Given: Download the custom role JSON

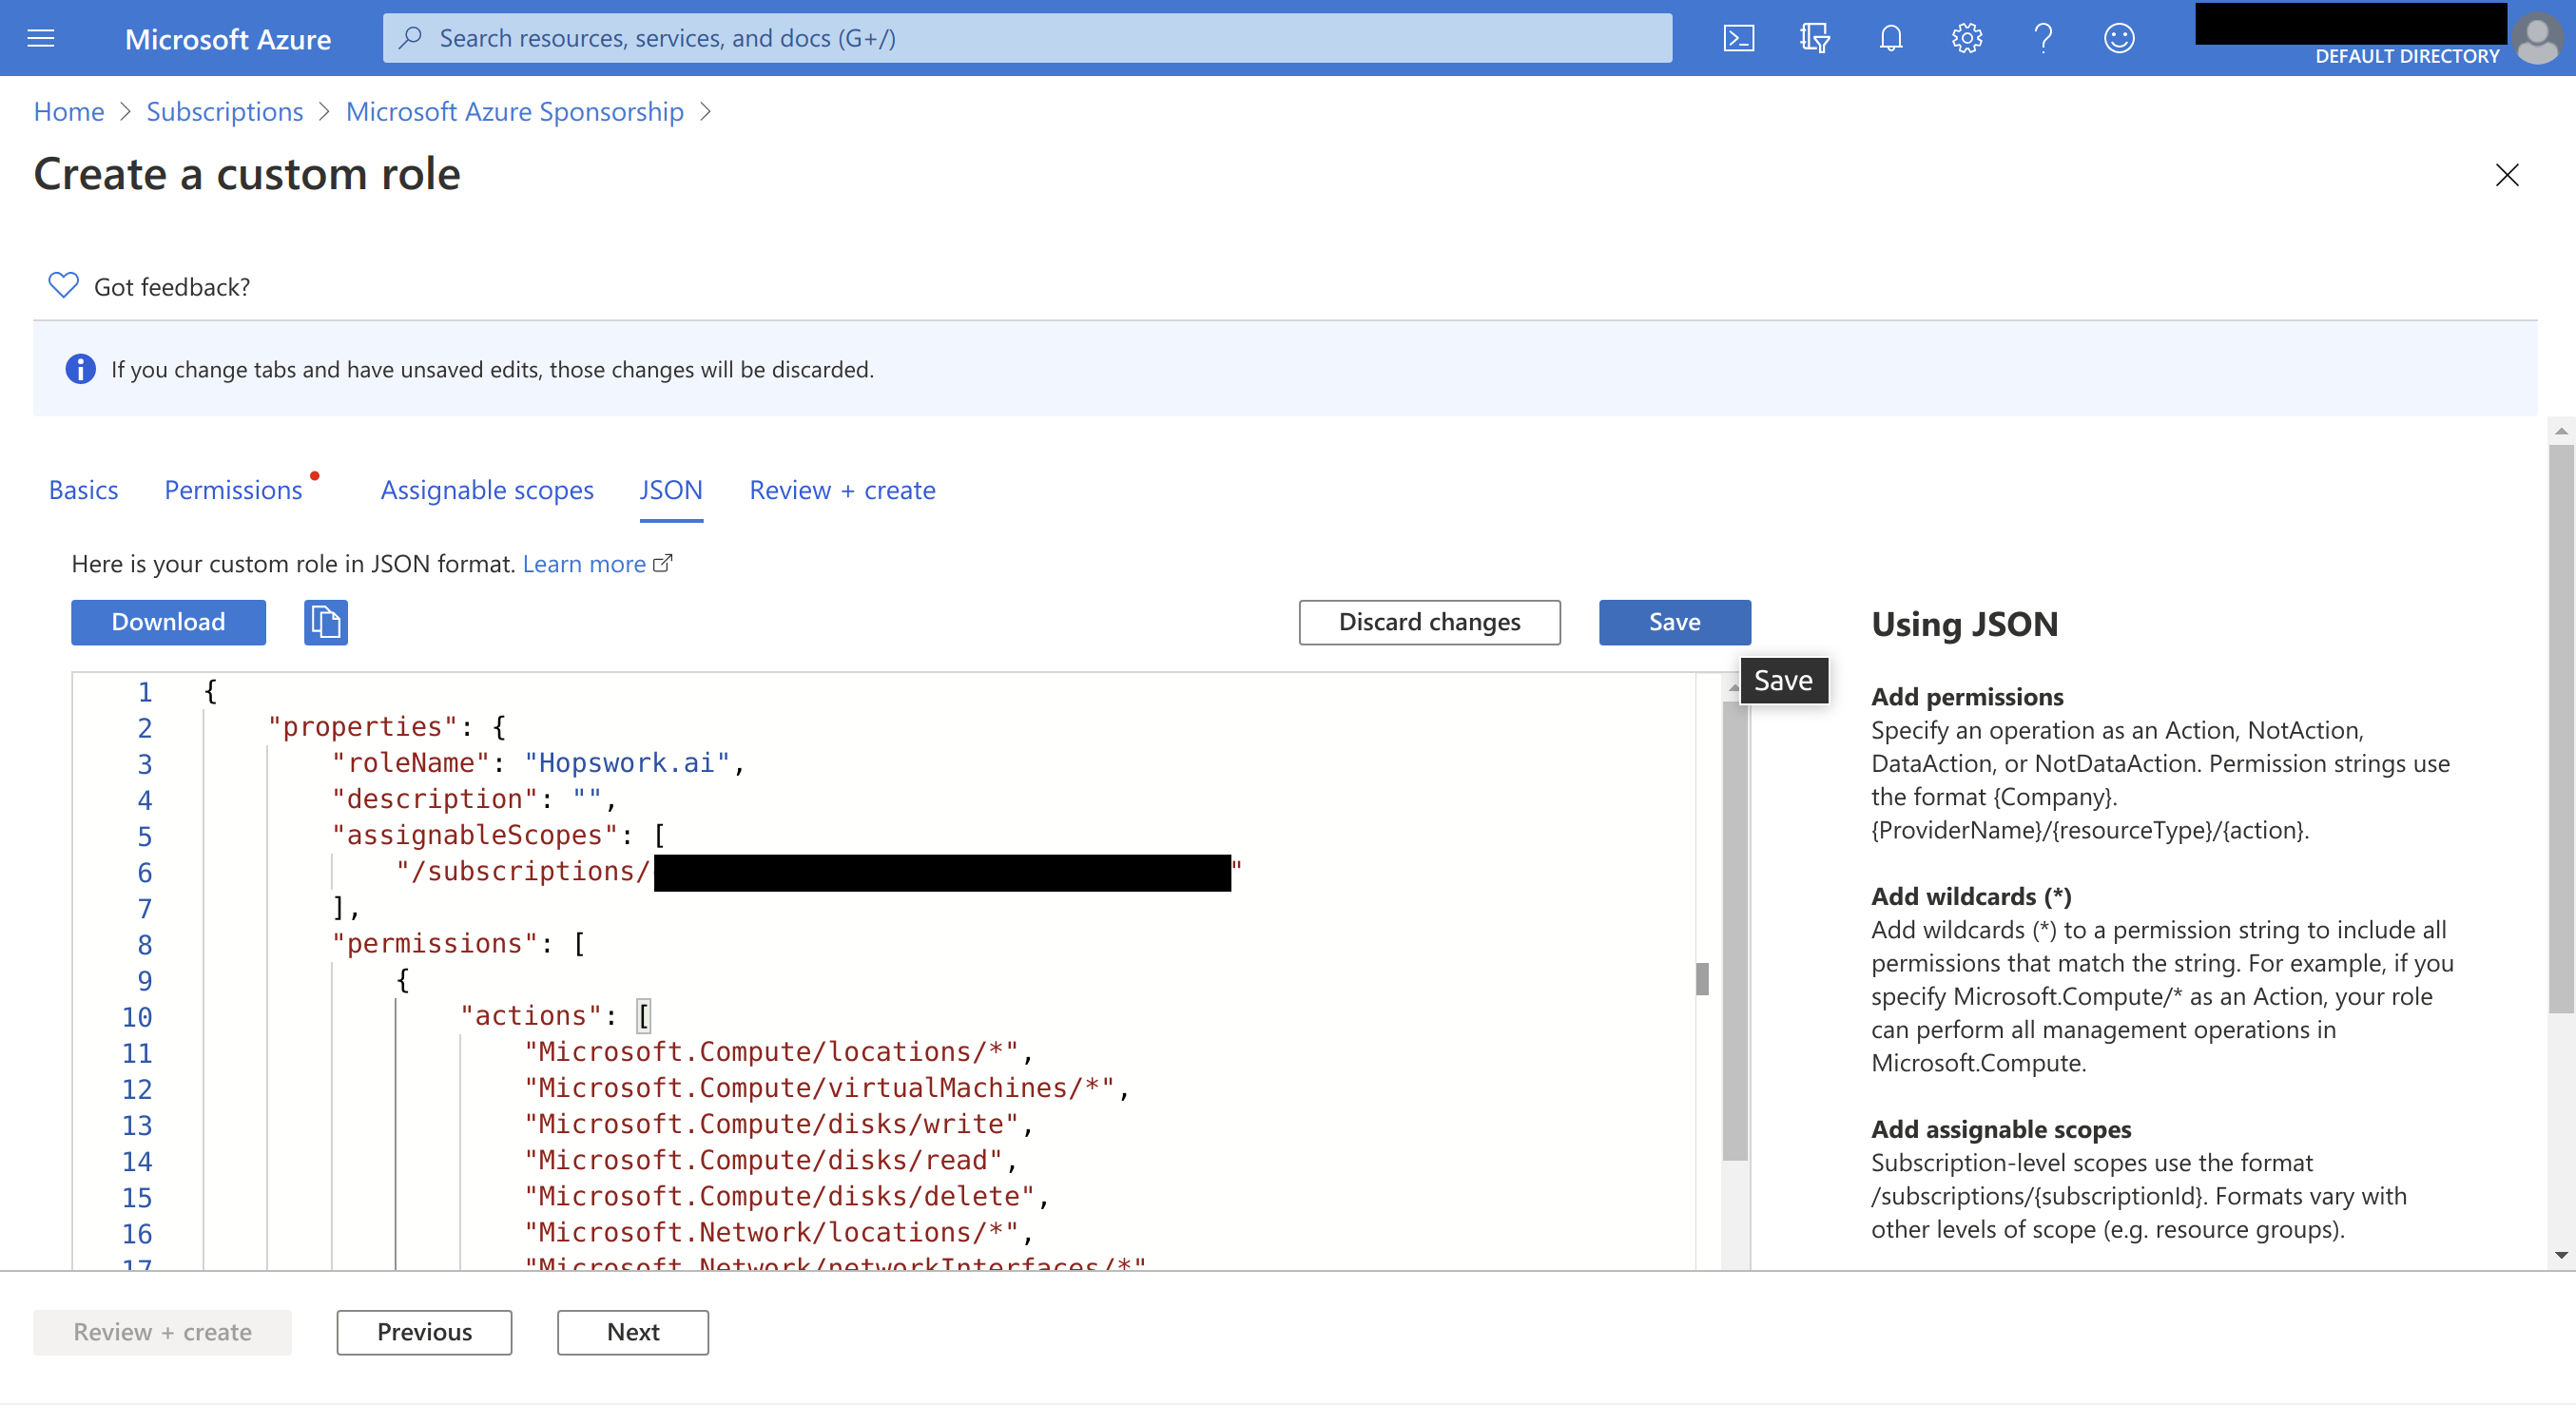Looking at the screenshot, I should tap(168, 622).
